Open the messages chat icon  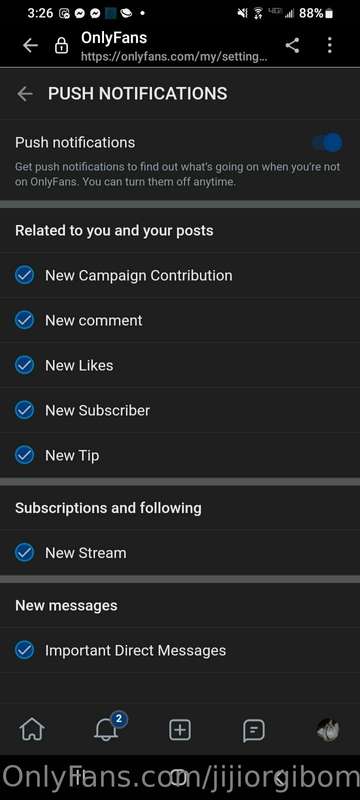(253, 731)
